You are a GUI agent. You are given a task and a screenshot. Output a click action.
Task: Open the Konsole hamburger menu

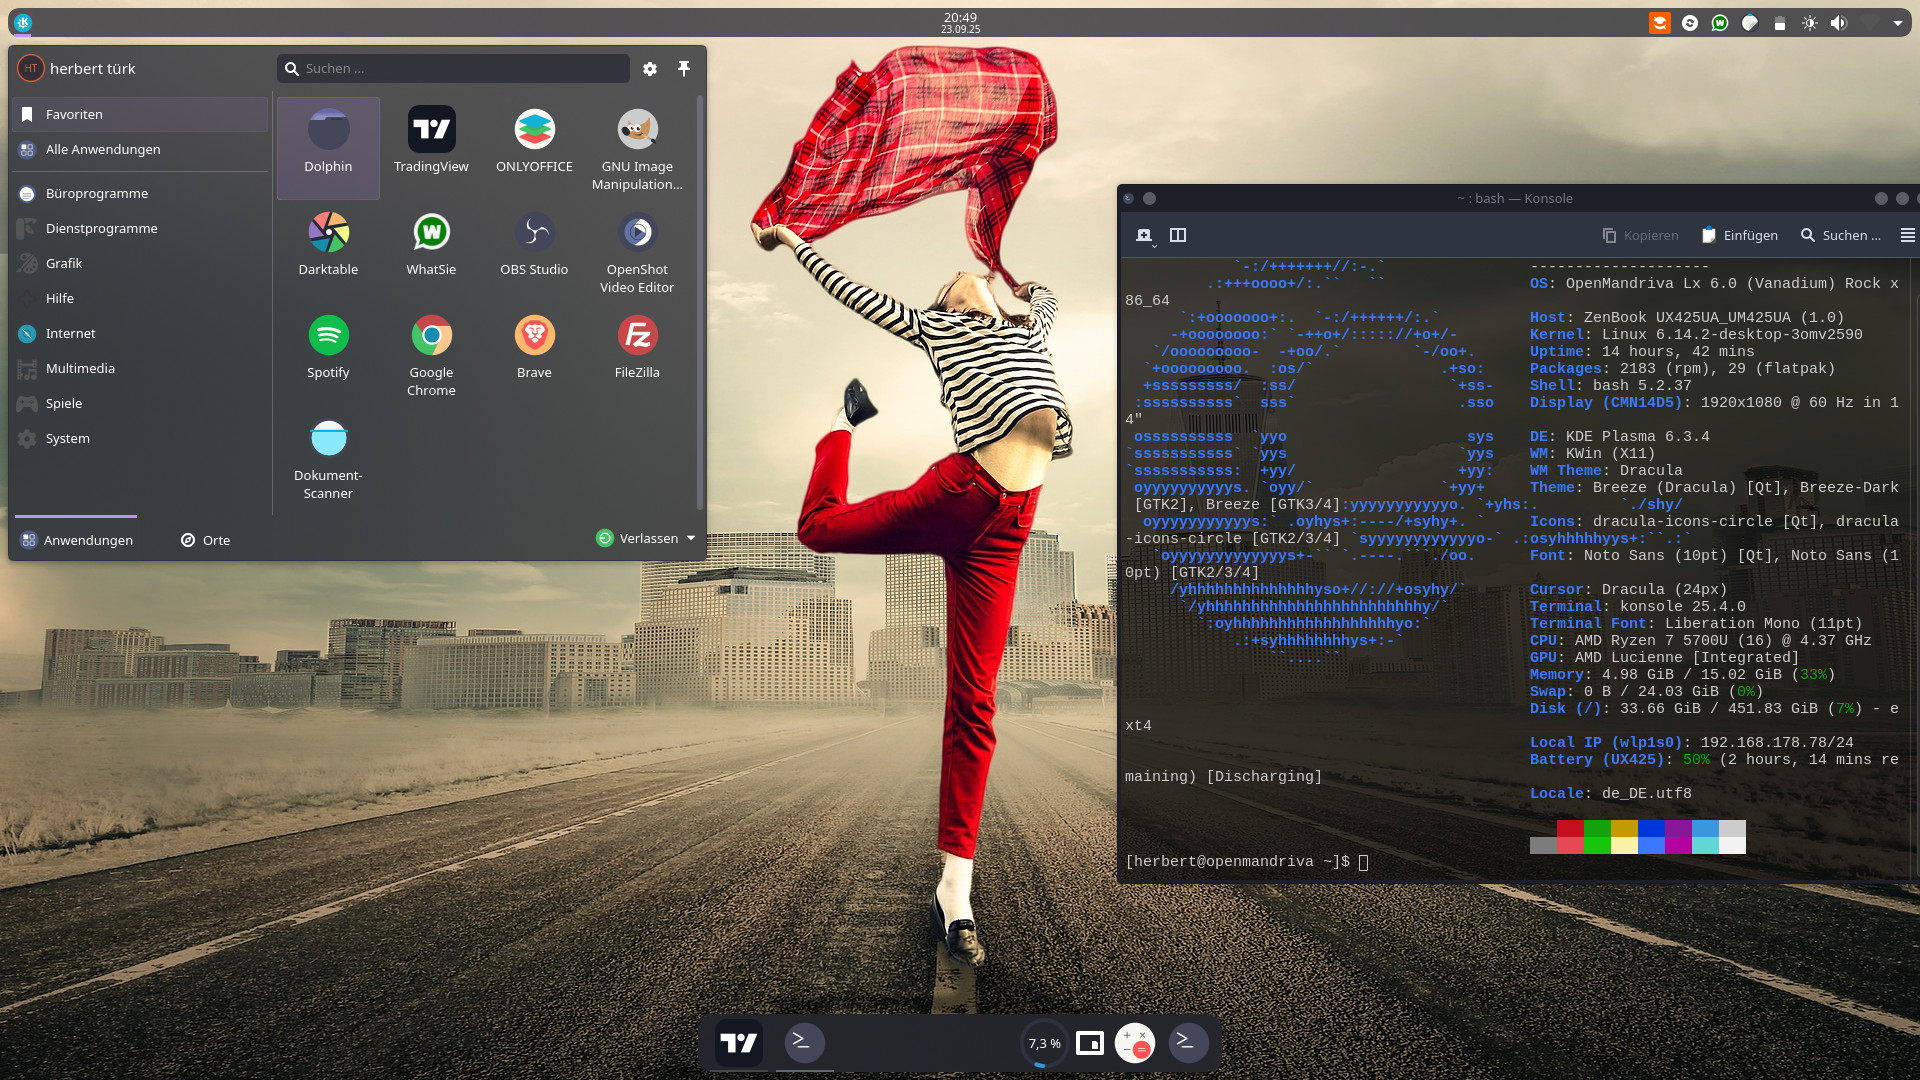click(1907, 236)
